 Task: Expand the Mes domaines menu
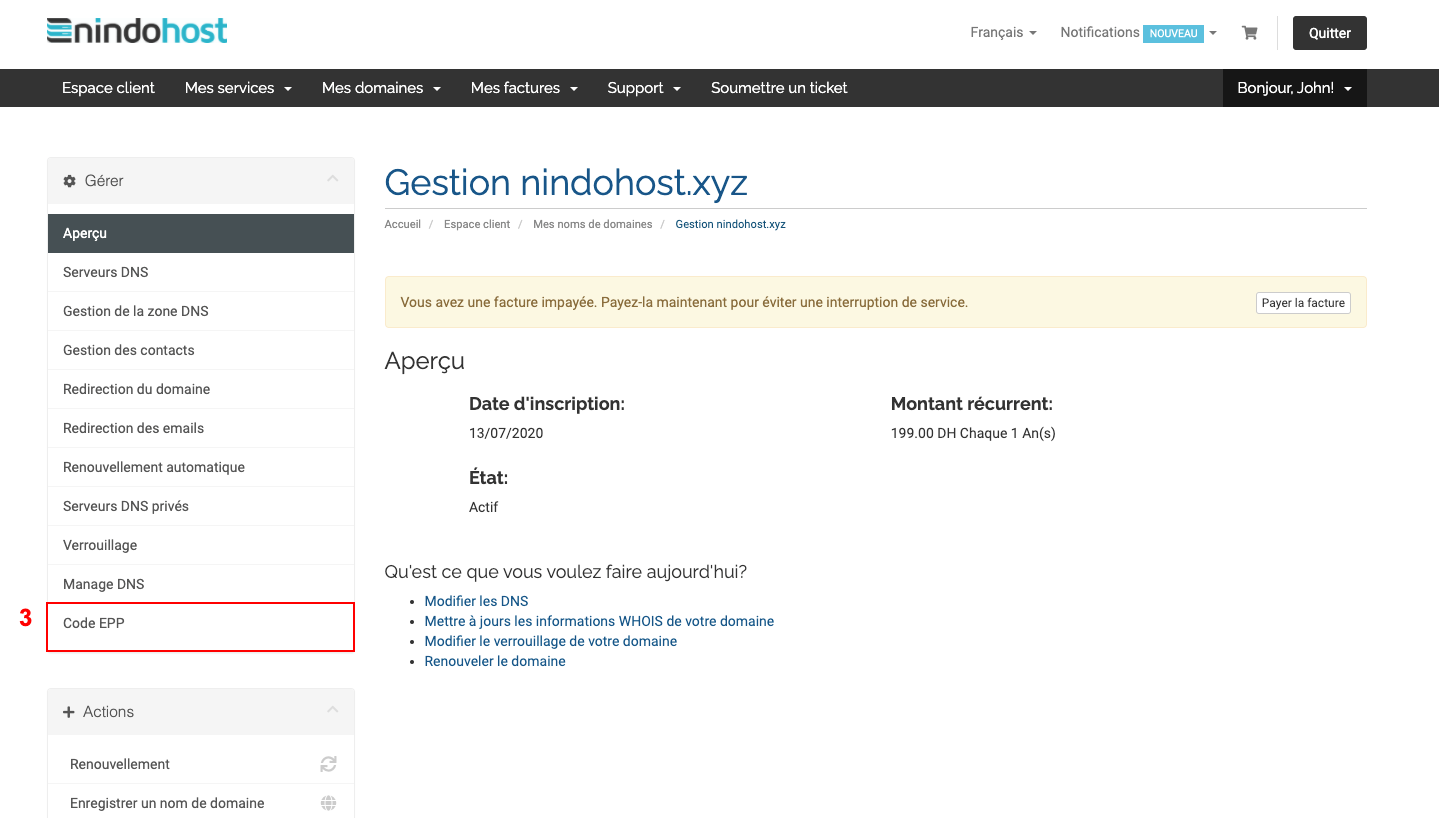point(381,88)
